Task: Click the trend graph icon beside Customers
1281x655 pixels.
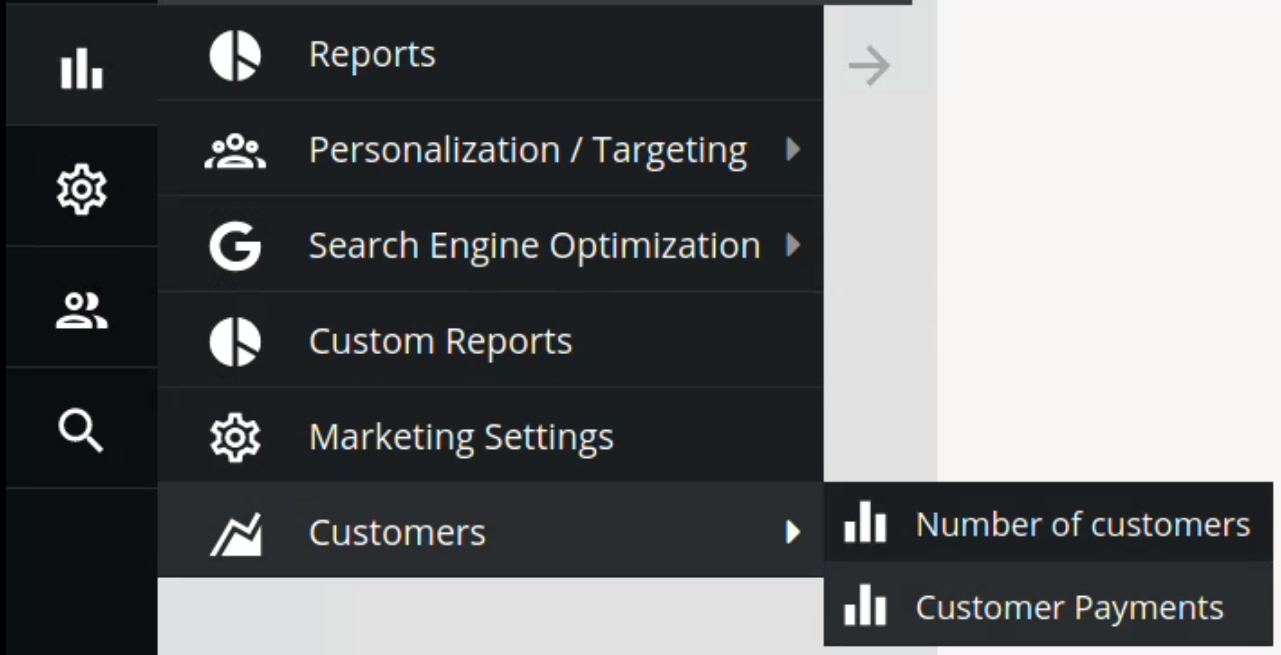Action: [x=235, y=532]
